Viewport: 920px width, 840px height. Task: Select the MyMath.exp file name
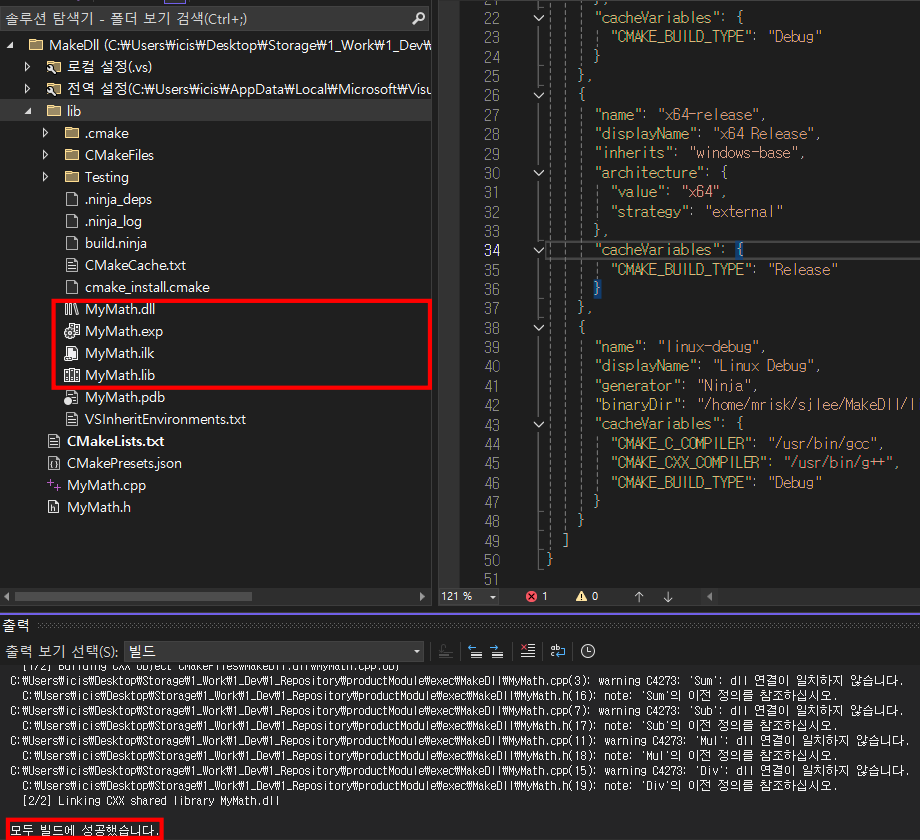pos(124,331)
